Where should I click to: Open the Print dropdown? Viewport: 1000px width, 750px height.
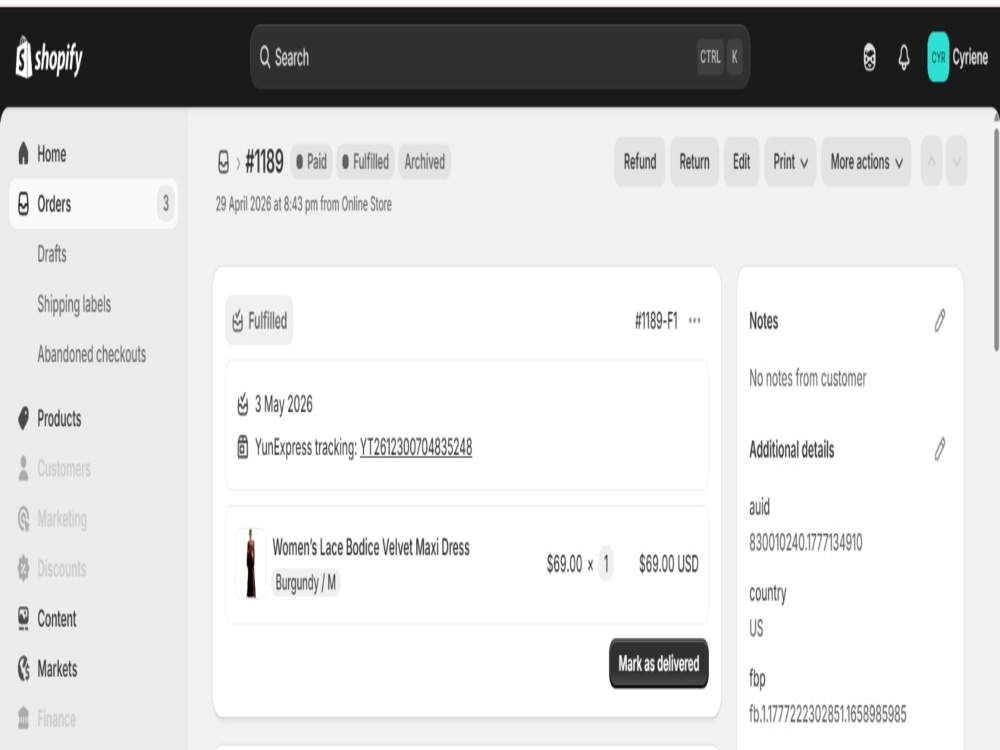[x=790, y=162]
